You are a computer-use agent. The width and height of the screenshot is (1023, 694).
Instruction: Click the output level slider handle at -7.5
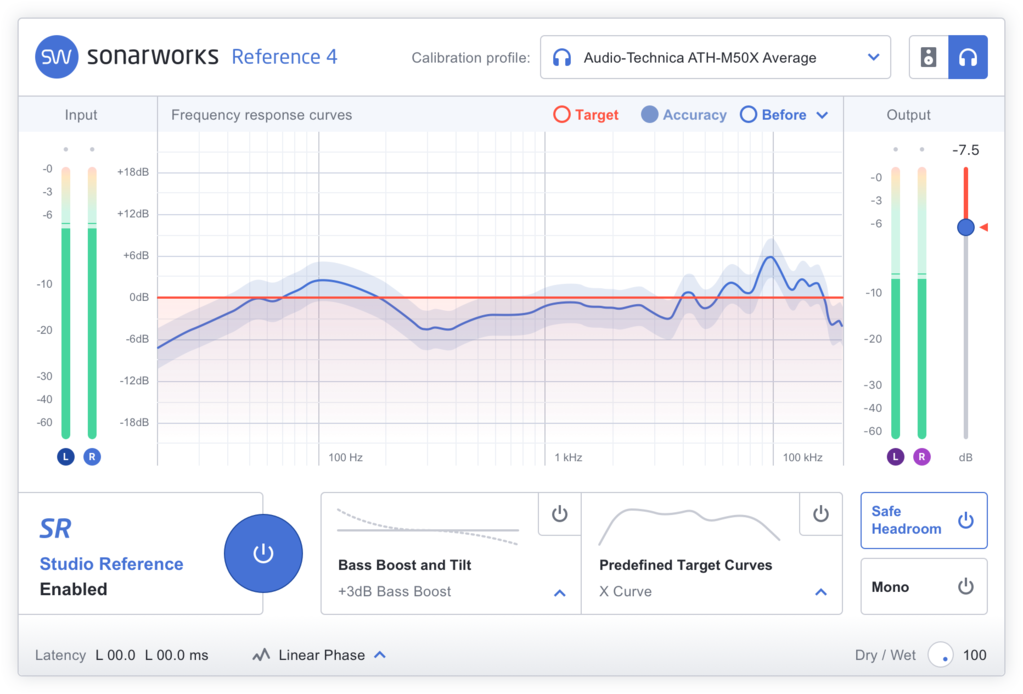point(965,227)
